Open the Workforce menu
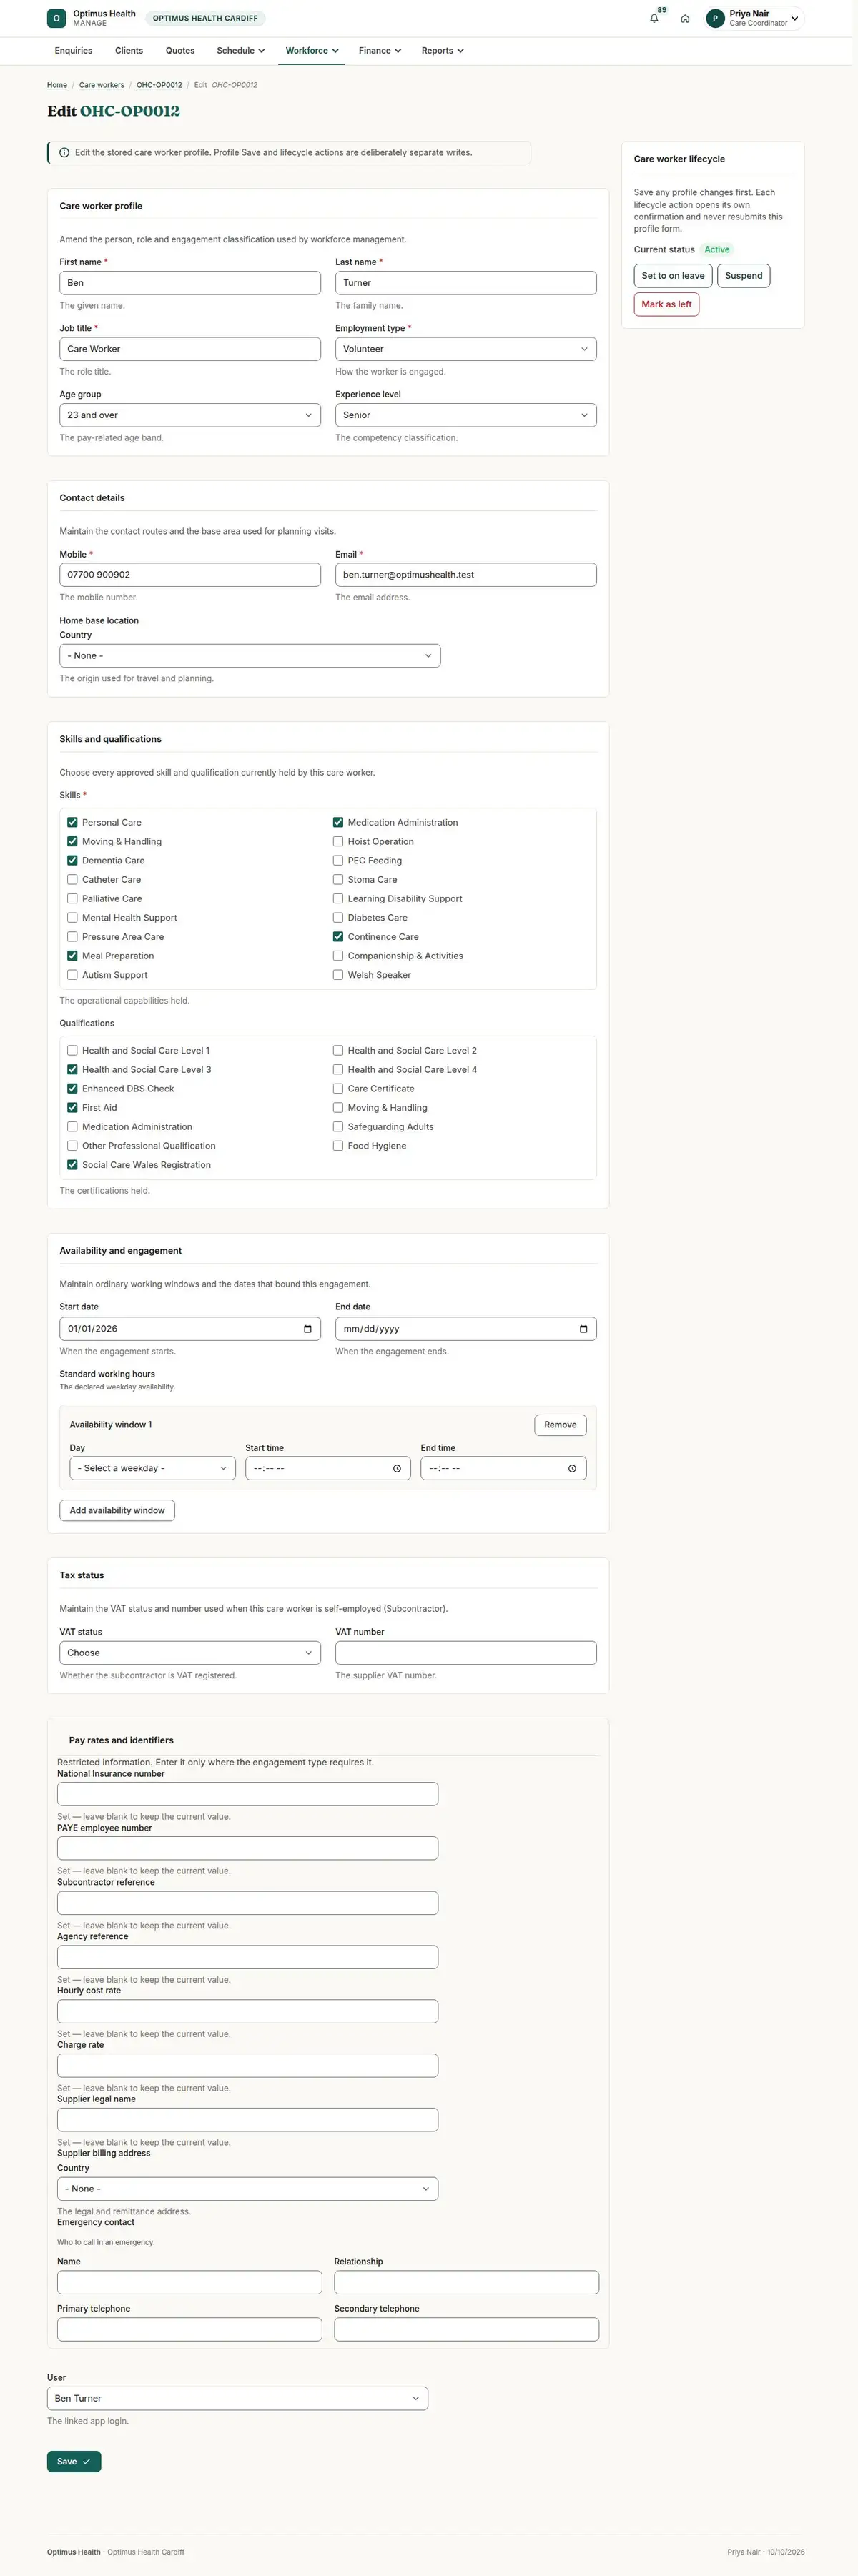Image resolution: width=858 pixels, height=2576 pixels. (312, 50)
